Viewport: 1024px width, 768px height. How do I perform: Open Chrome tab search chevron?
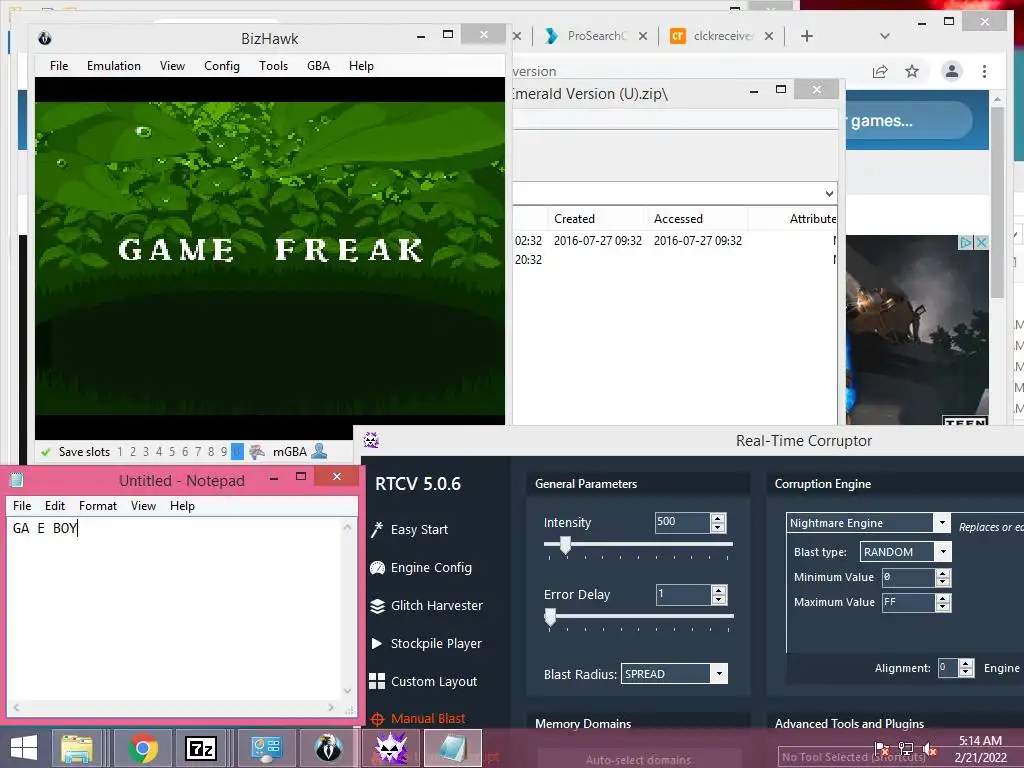[885, 36]
